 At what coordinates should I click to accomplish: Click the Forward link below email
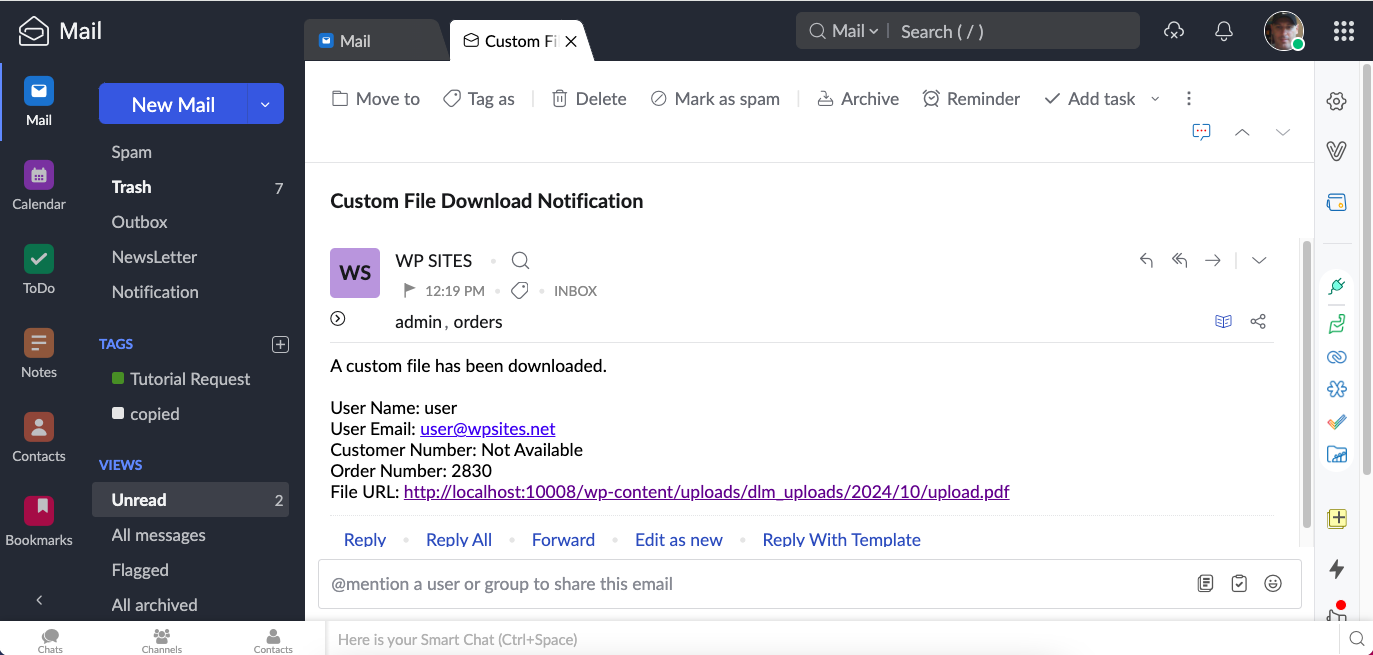563,539
